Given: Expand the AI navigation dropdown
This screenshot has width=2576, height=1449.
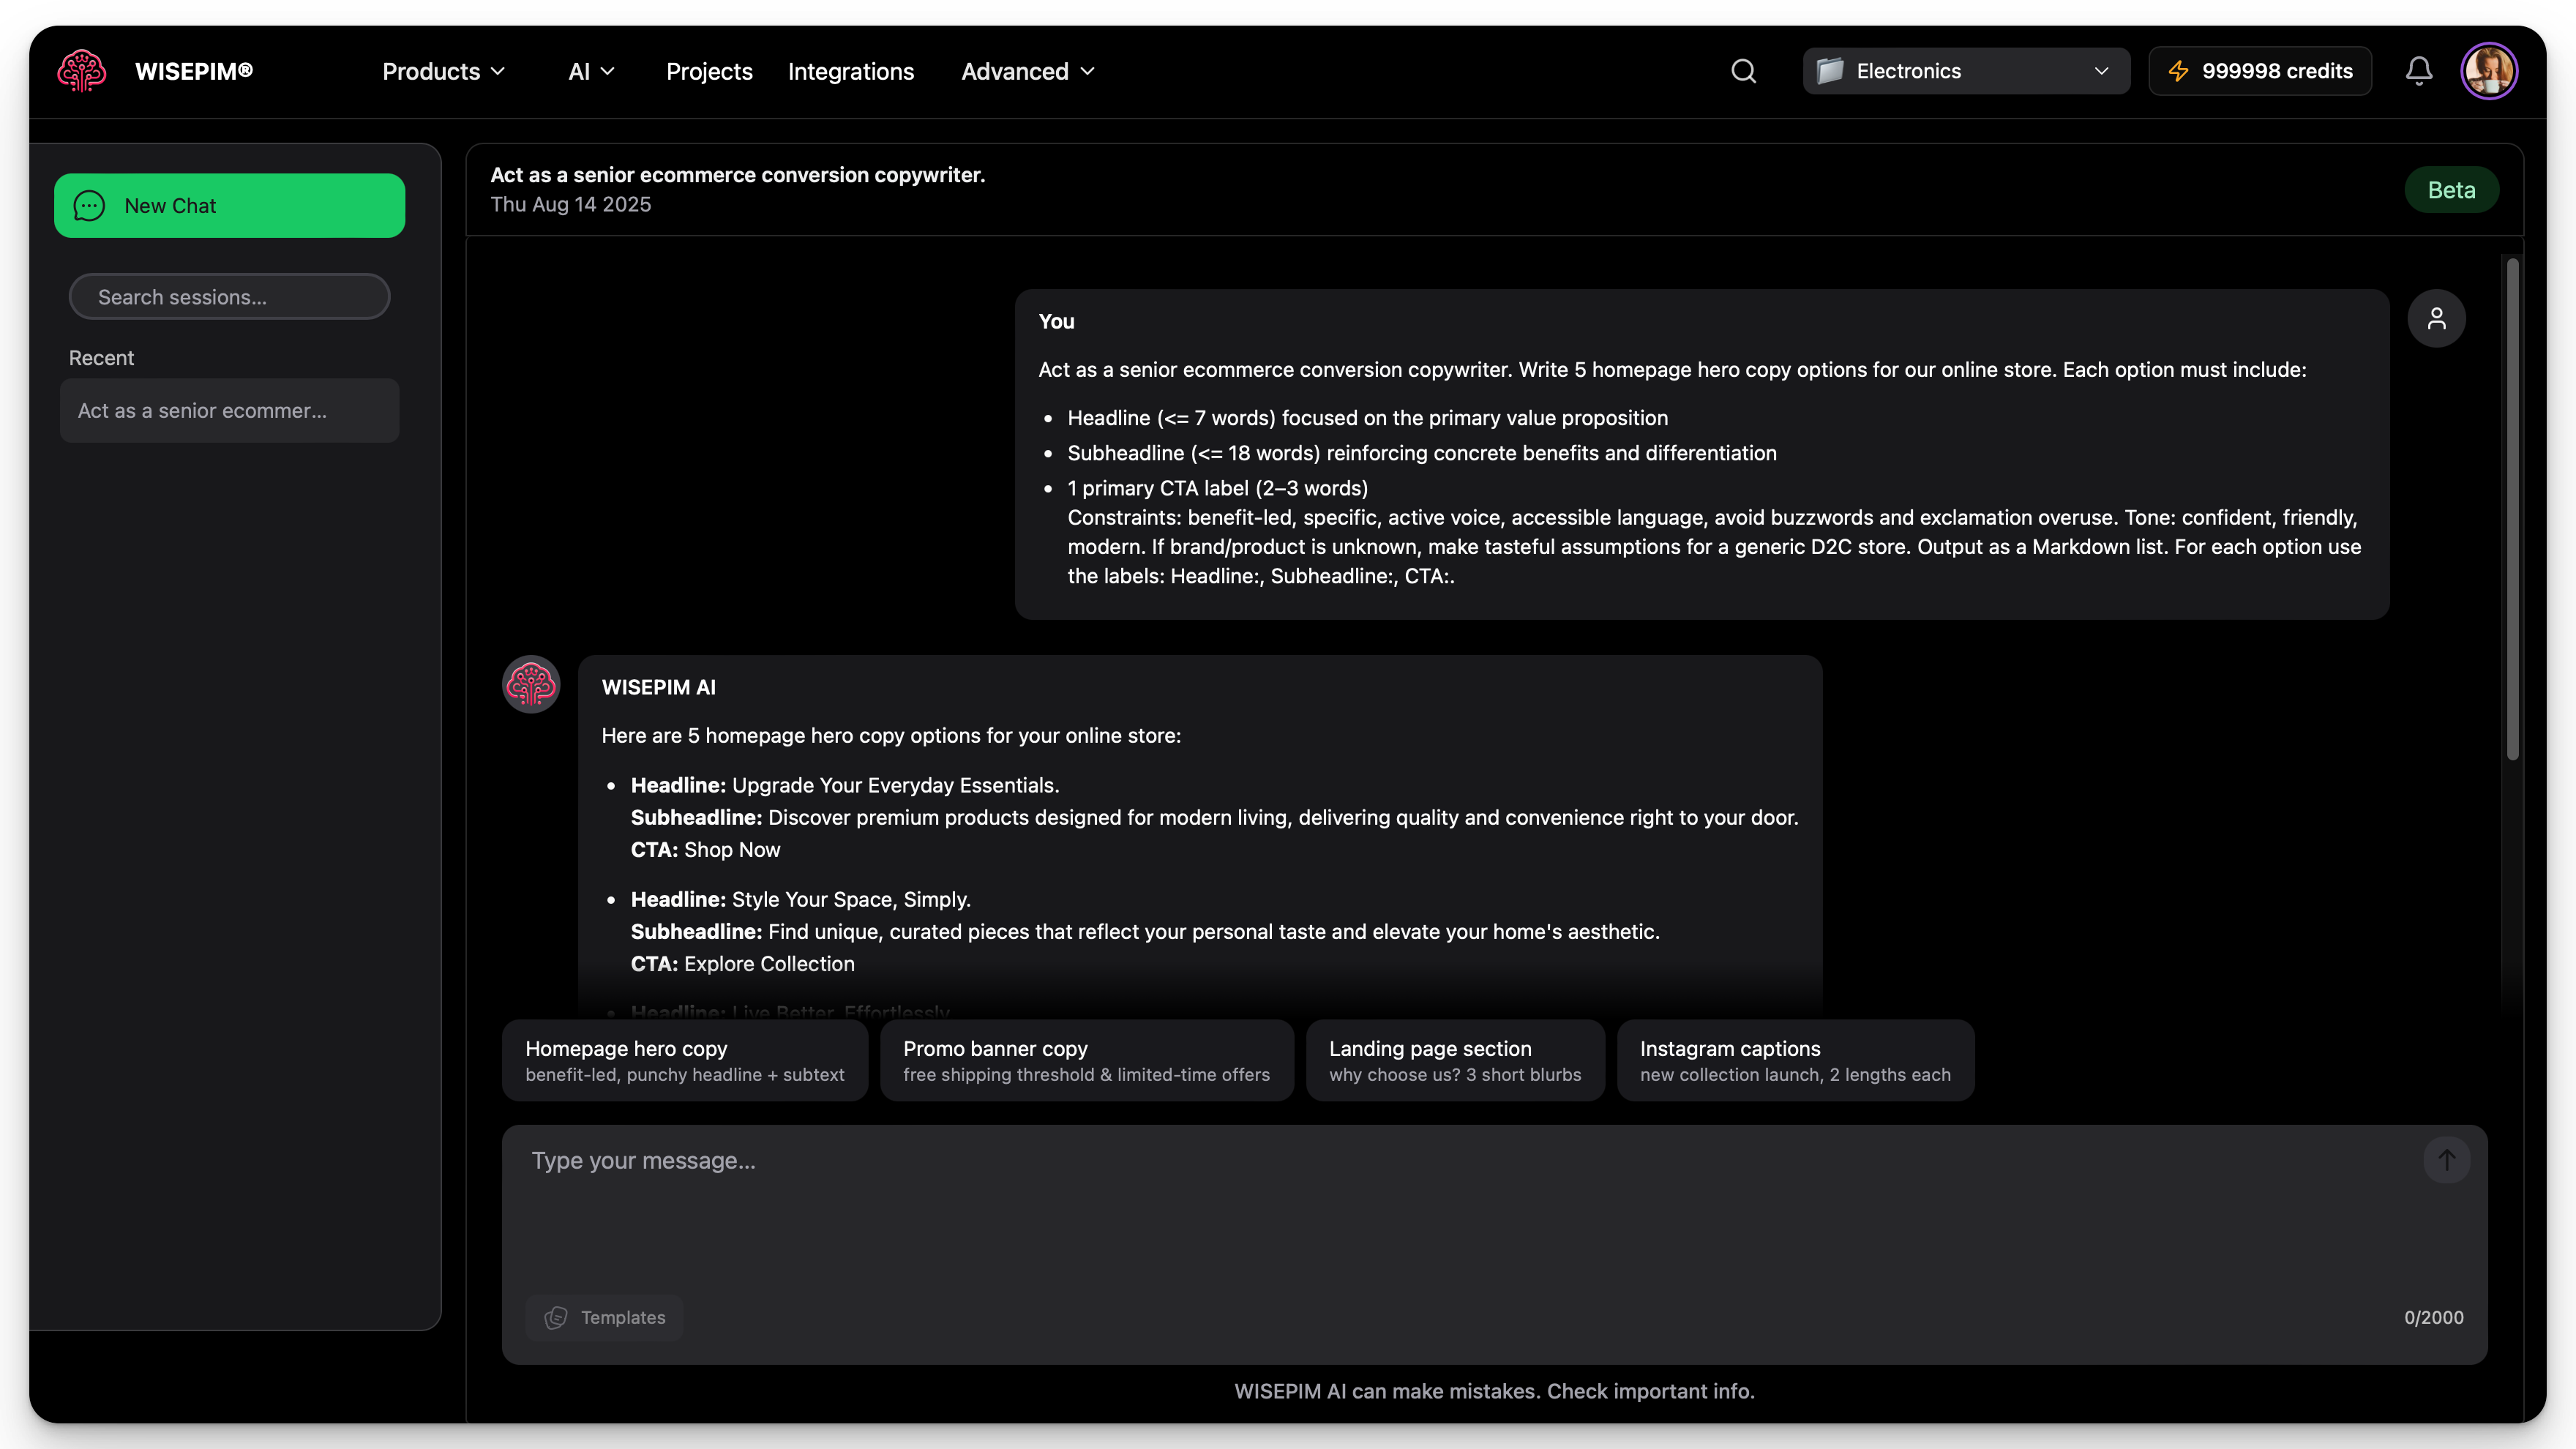Looking at the screenshot, I should click(591, 71).
